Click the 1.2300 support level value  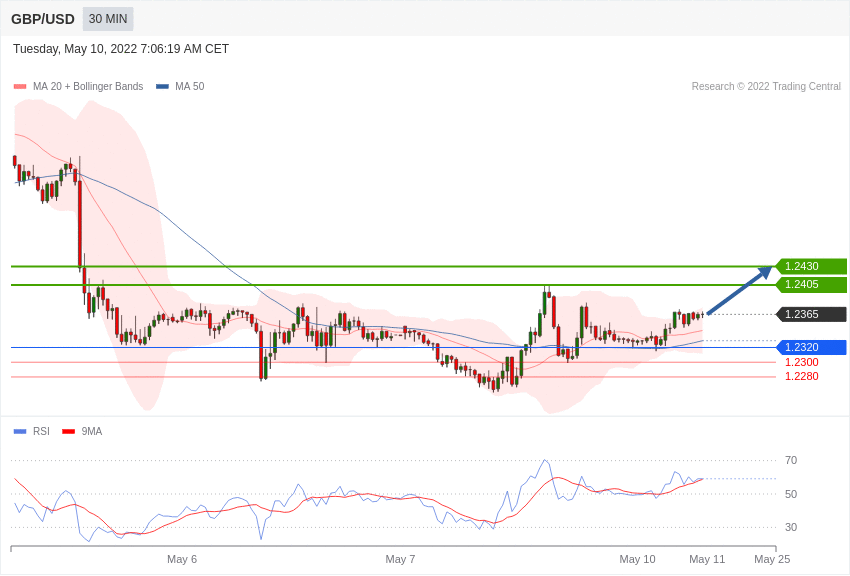click(802, 363)
